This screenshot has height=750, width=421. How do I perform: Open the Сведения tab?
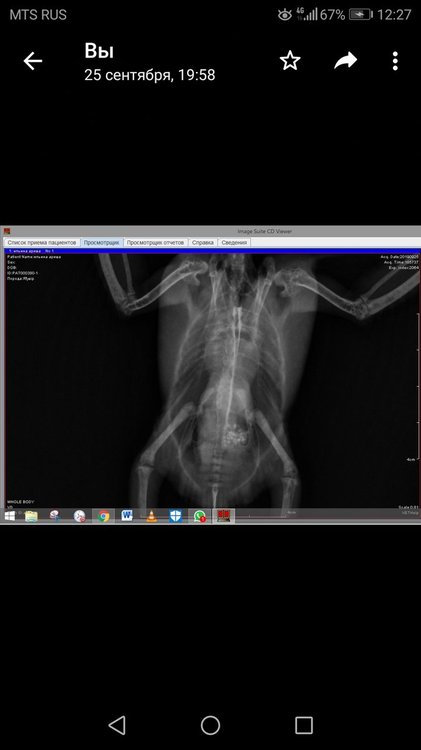pos(234,243)
